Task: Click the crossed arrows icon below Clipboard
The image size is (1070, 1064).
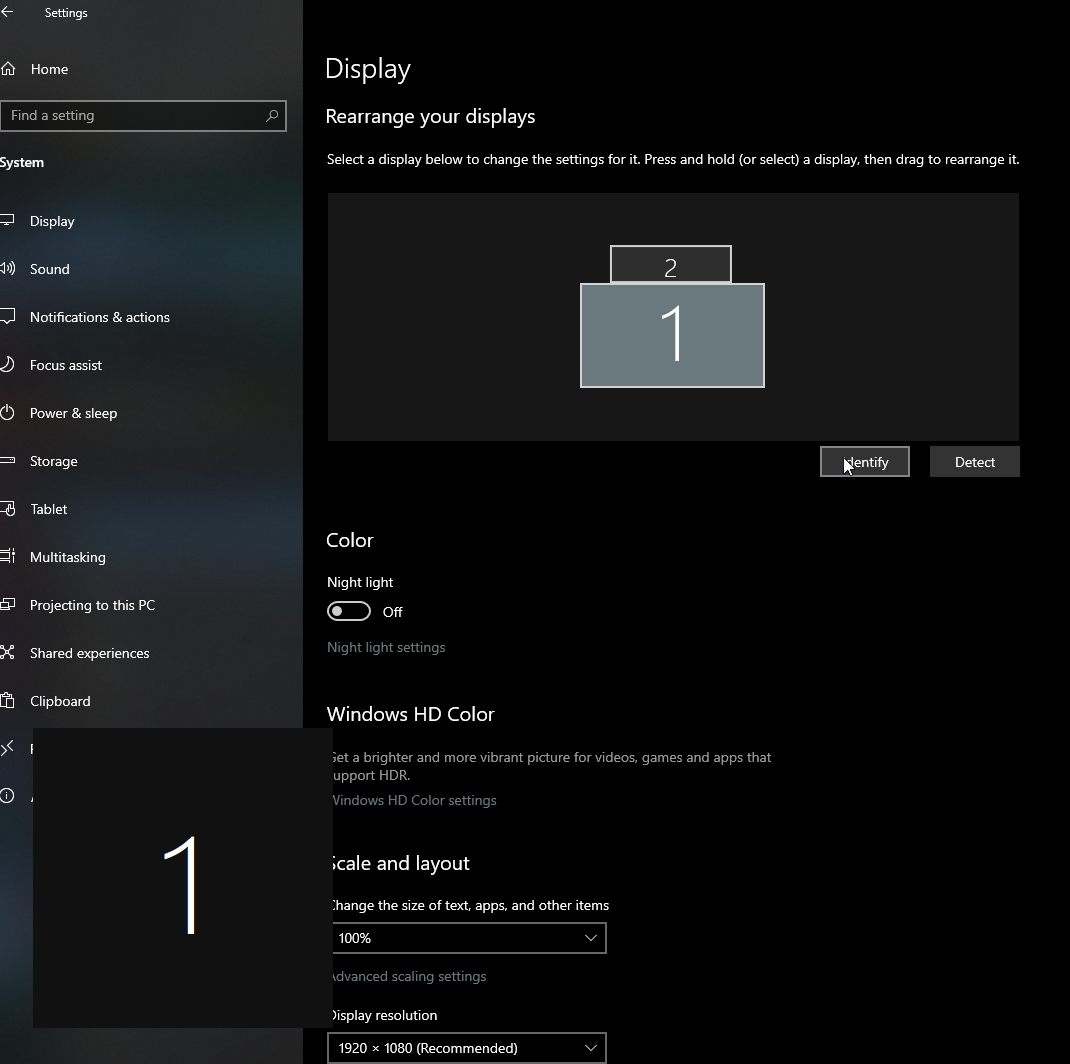Action: (x=7, y=748)
